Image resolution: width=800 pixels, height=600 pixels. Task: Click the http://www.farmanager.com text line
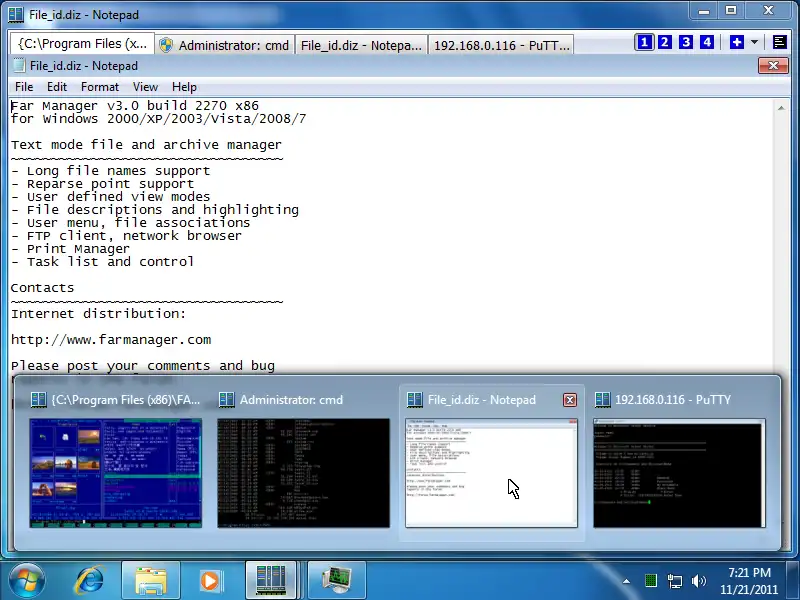111,340
